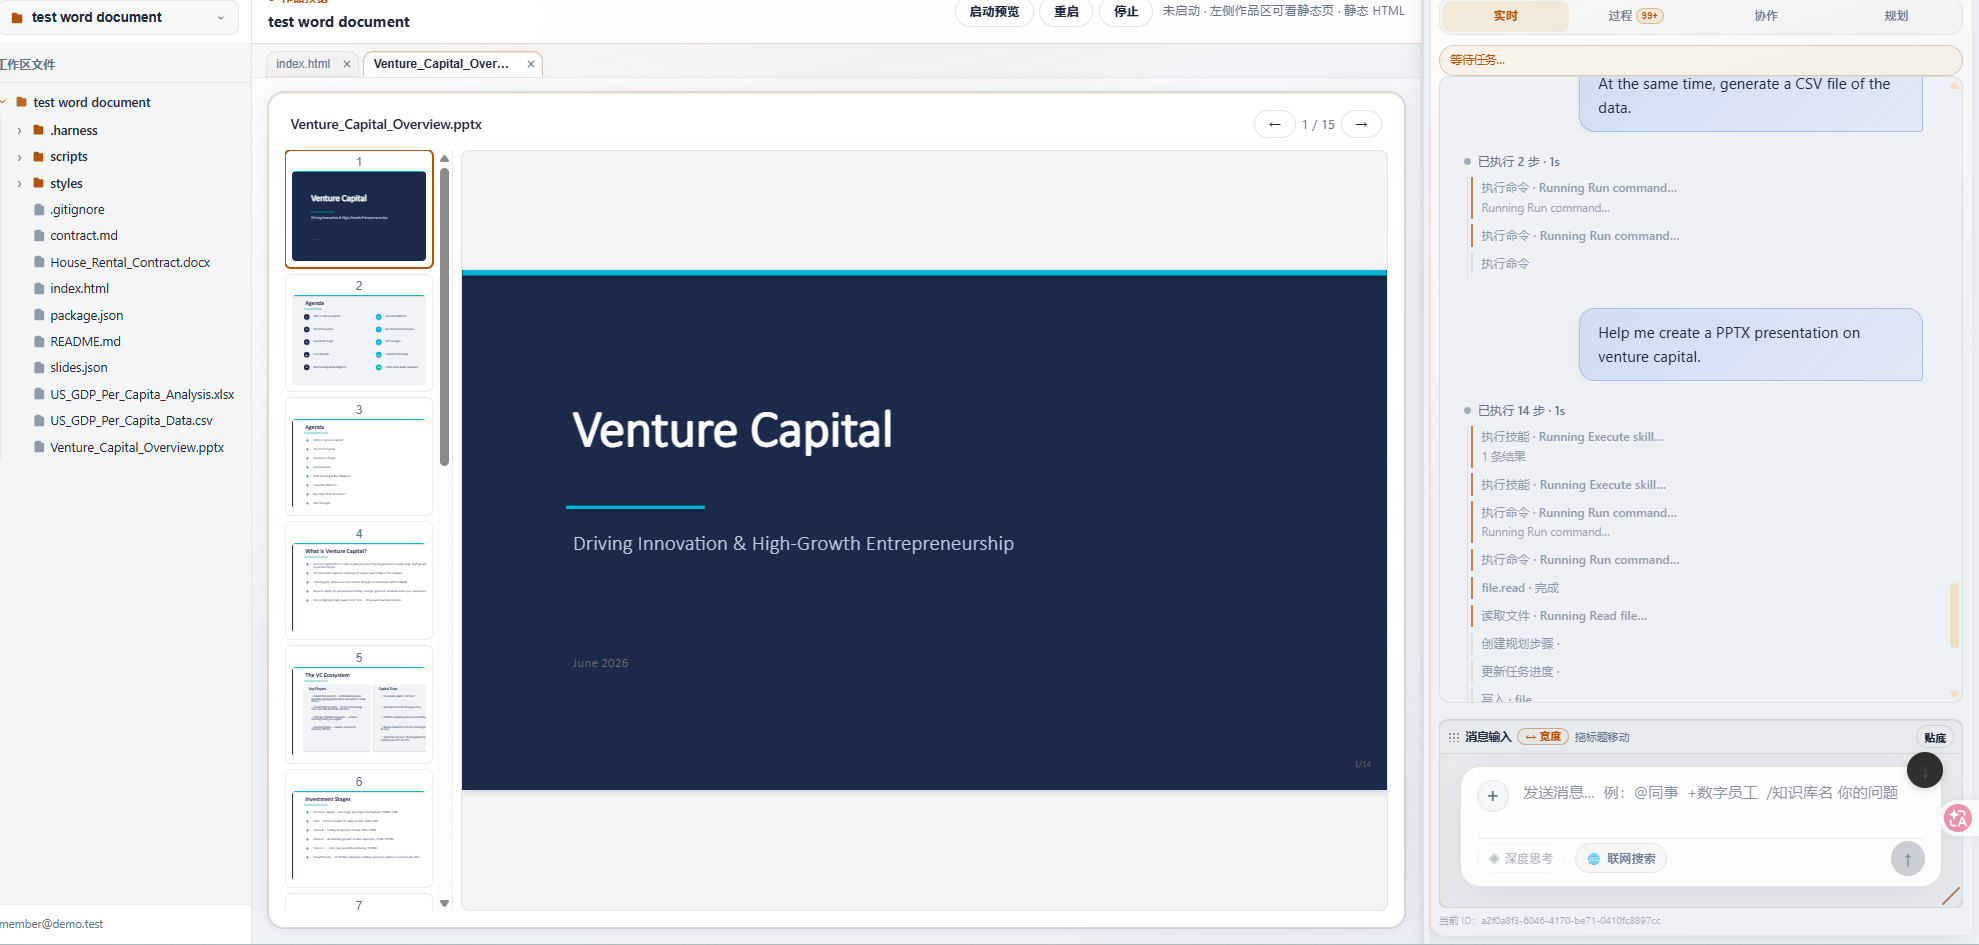Select slide 5 The VC Ecosystem thumbnail

click(359, 705)
